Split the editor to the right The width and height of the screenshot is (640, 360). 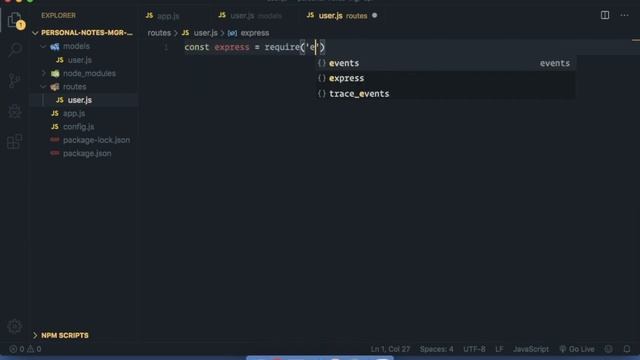(x=605, y=16)
